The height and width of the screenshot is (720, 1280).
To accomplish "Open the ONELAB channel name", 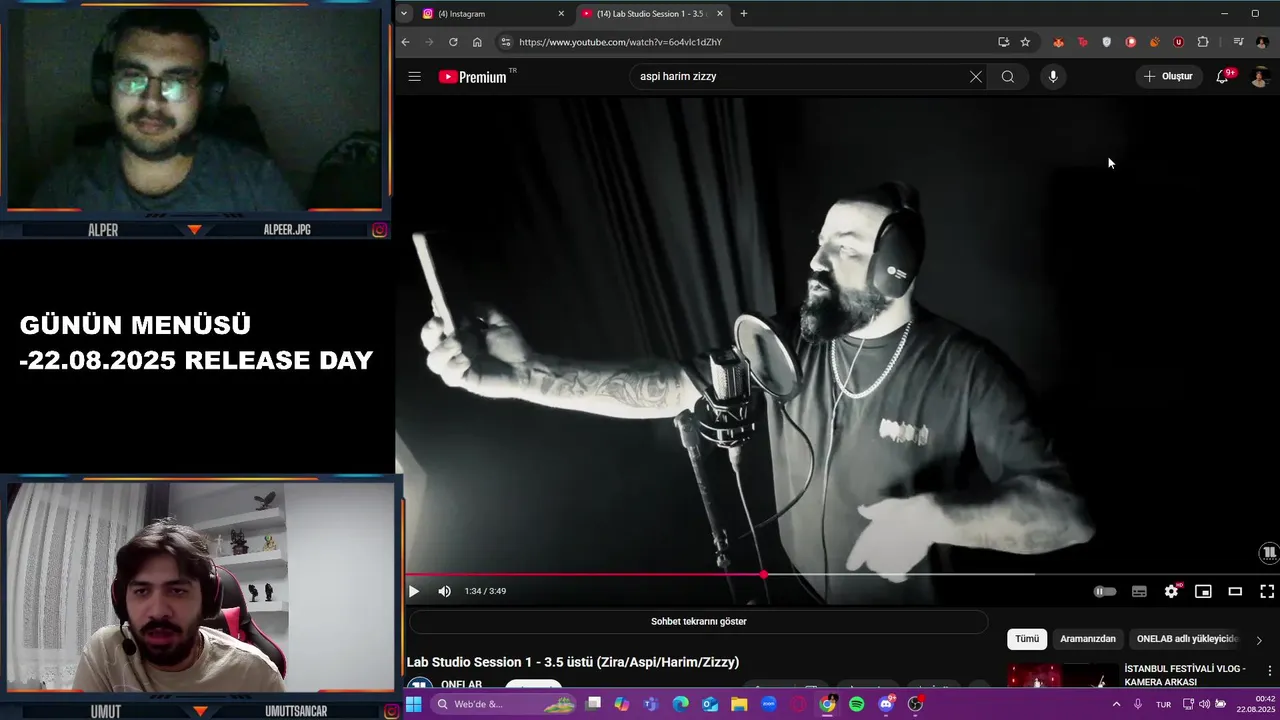I will point(461,684).
